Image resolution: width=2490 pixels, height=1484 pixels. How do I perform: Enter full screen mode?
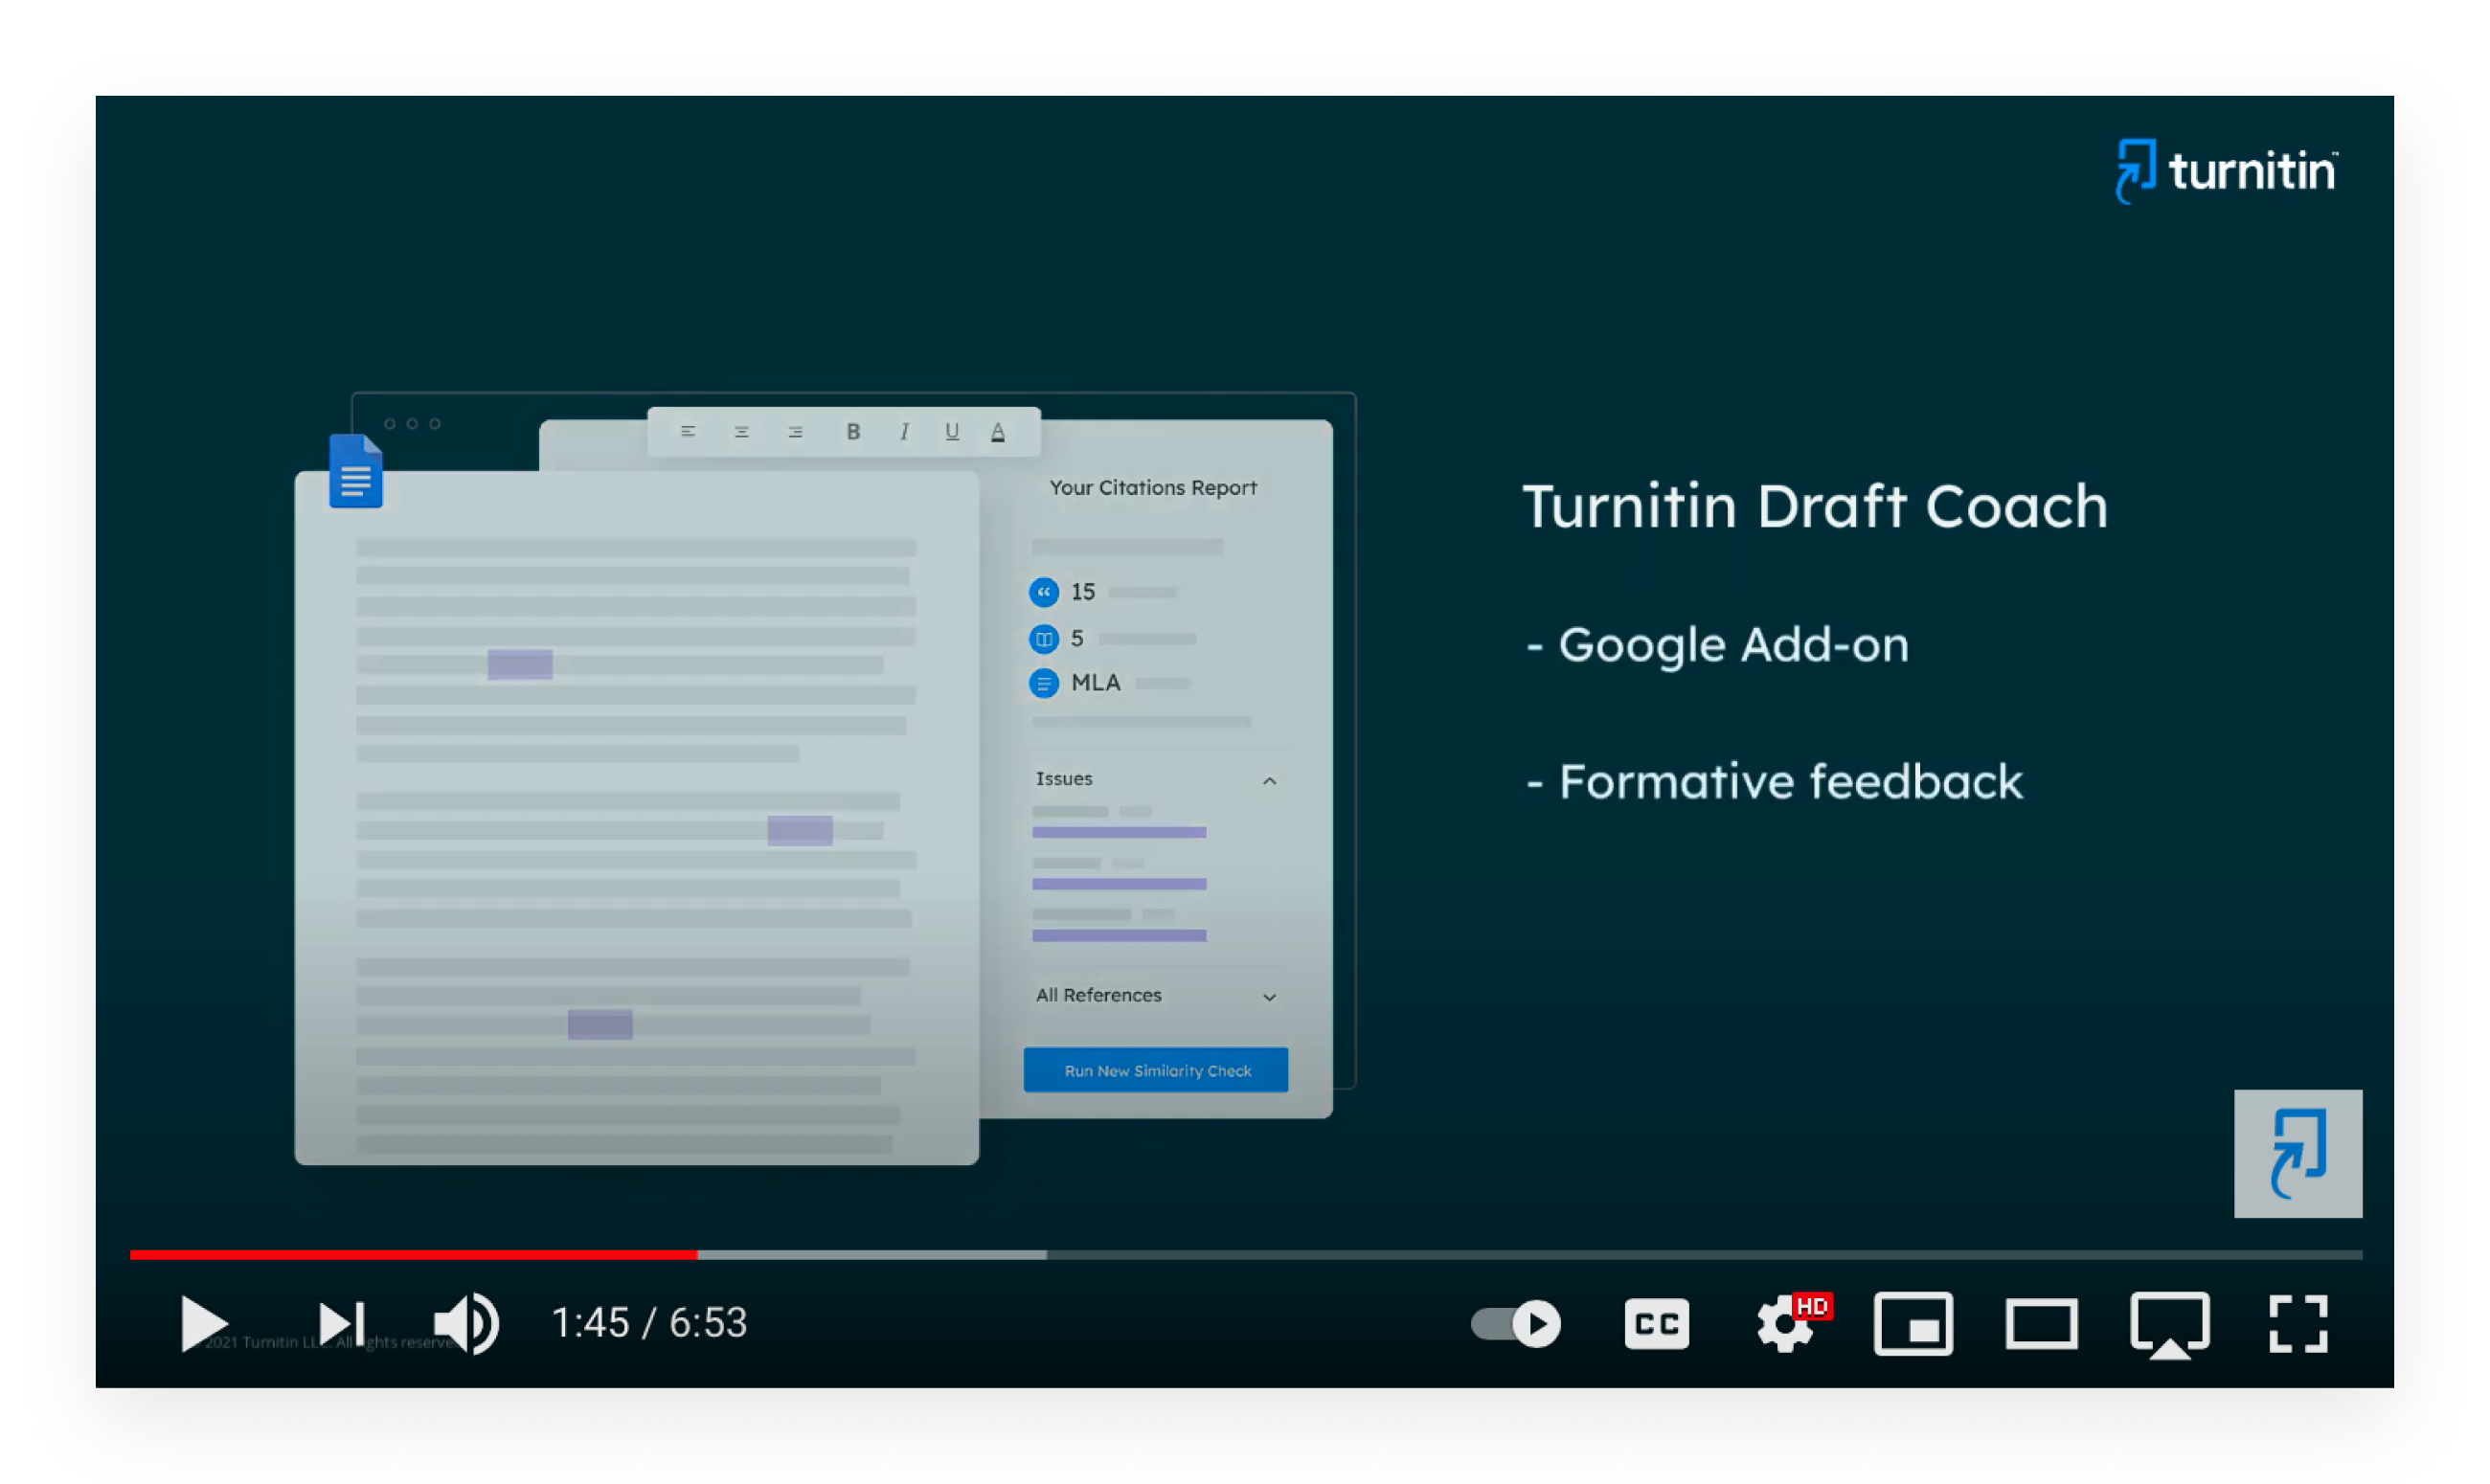pyautogui.click(x=2297, y=1323)
